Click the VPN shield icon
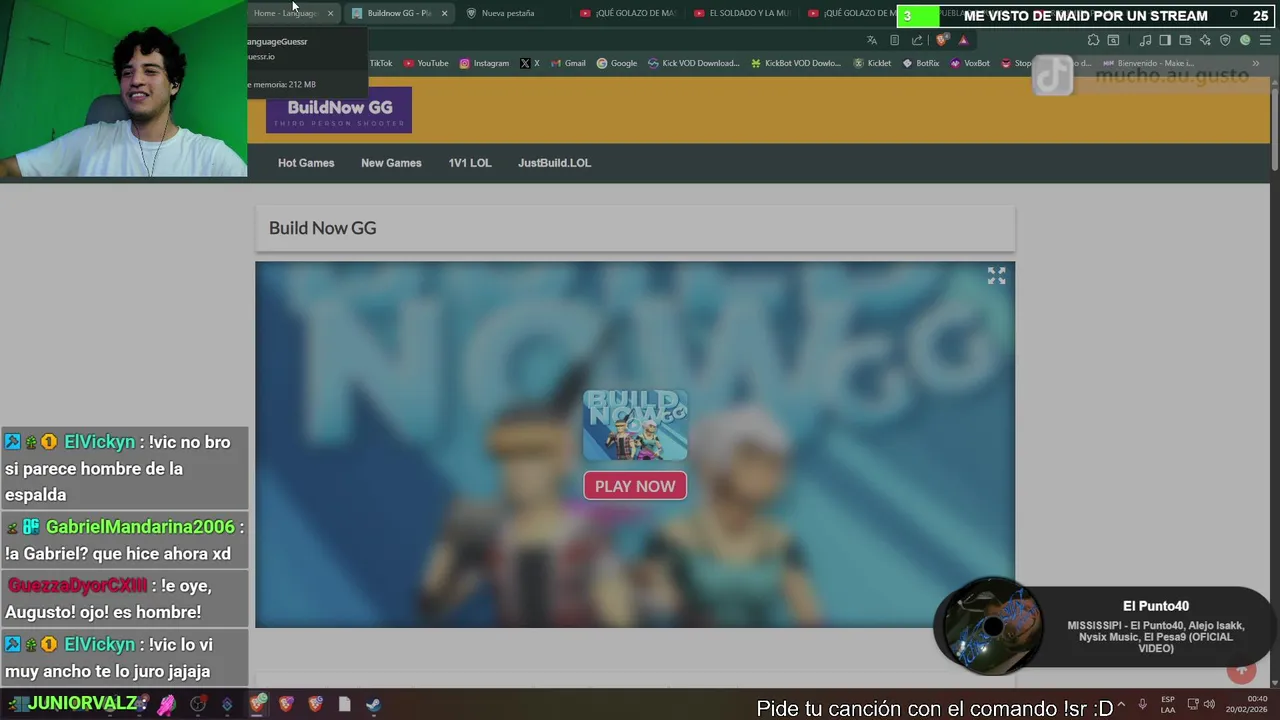 coord(1225,40)
